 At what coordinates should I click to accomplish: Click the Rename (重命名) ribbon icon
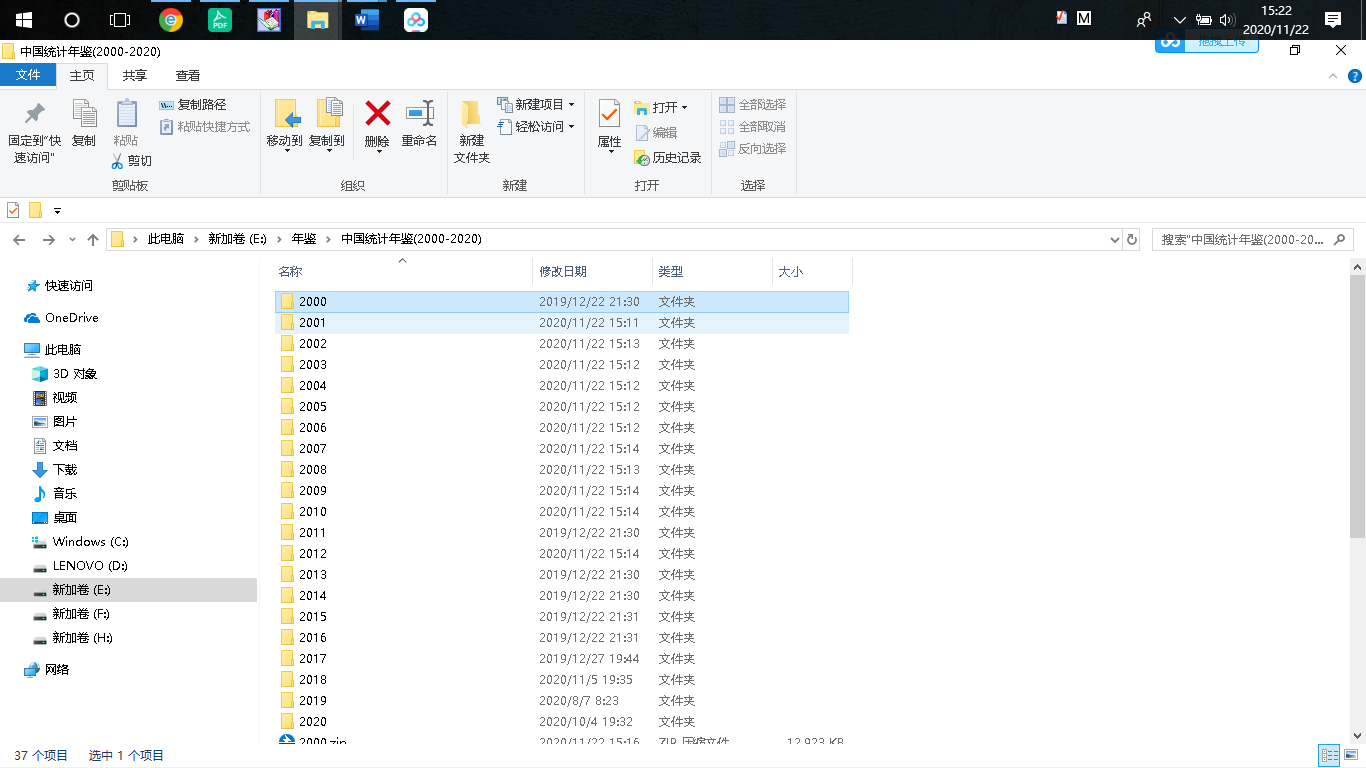point(419,113)
